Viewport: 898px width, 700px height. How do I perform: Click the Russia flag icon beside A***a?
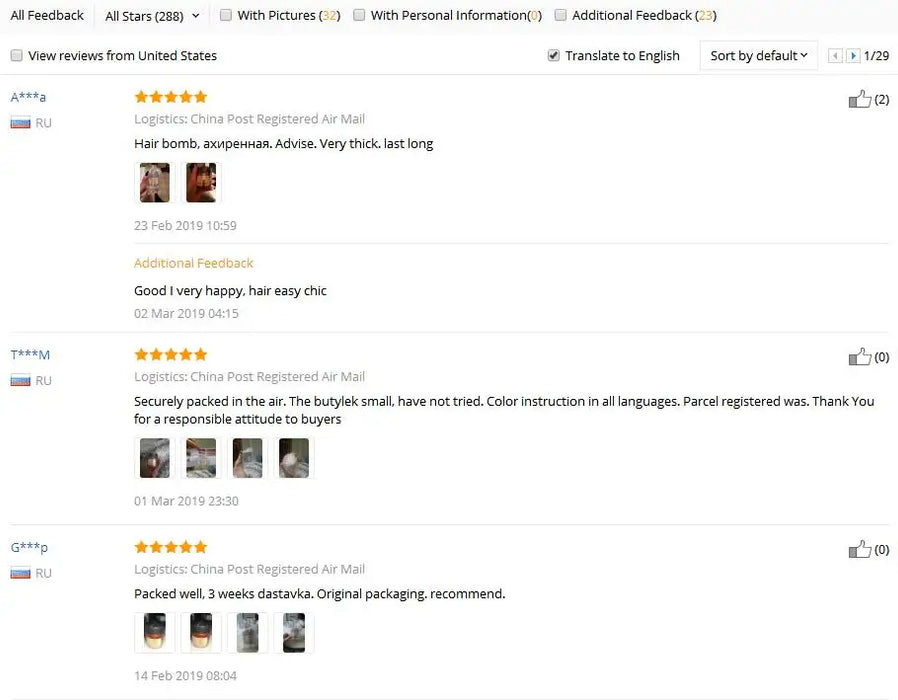click(x=21, y=122)
